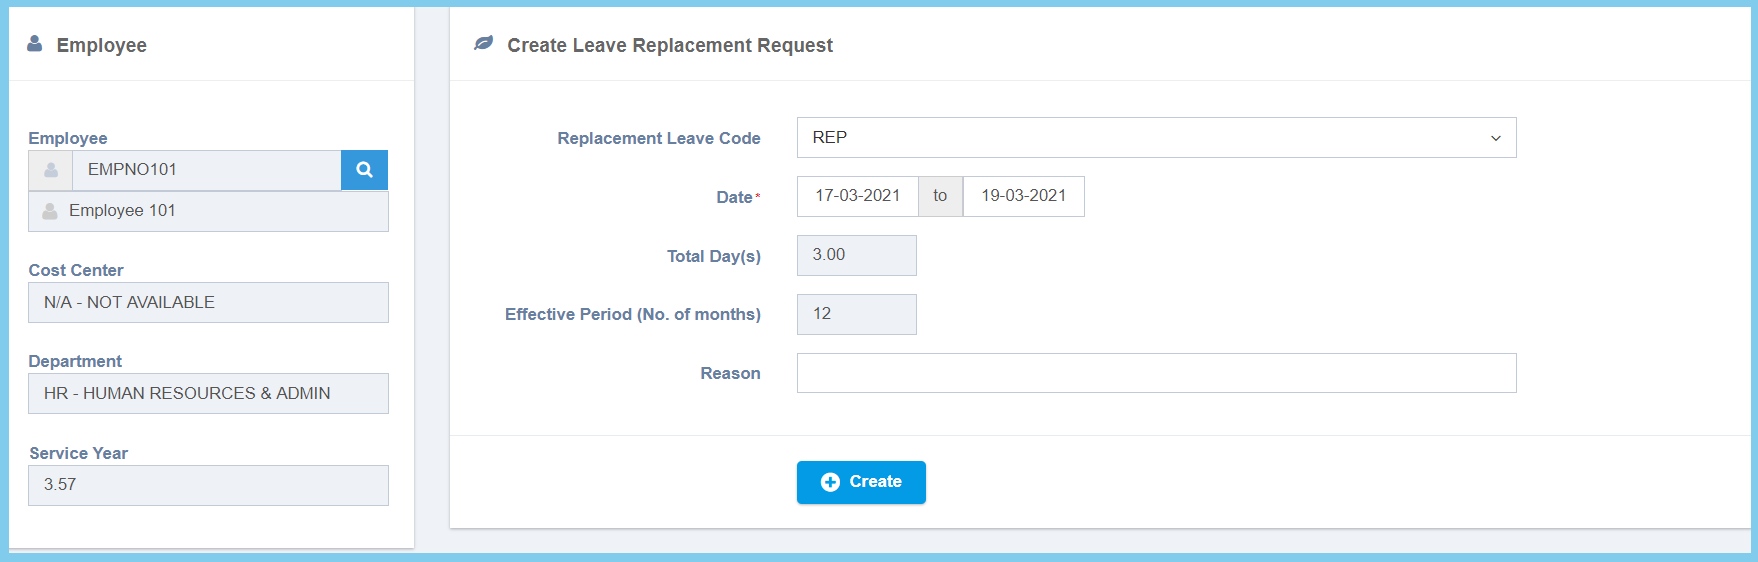The image size is (1758, 562).
Task: Click the Effective Period field showing 12
Action: tap(856, 314)
